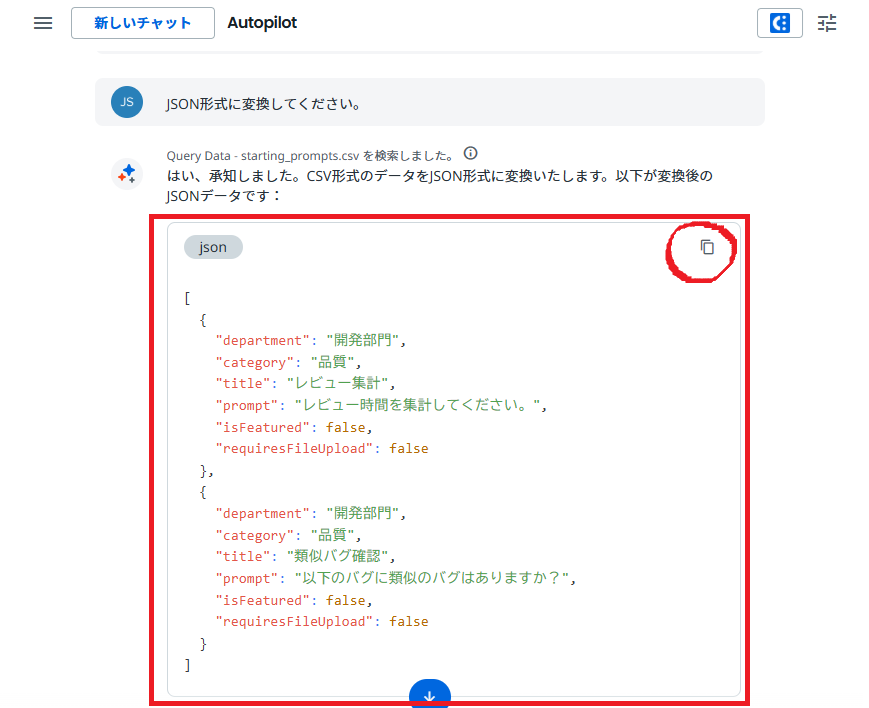Screen dimensions: 869x708
Task: Copy the JSON code block contents
Action: click(x=707, y=247)
